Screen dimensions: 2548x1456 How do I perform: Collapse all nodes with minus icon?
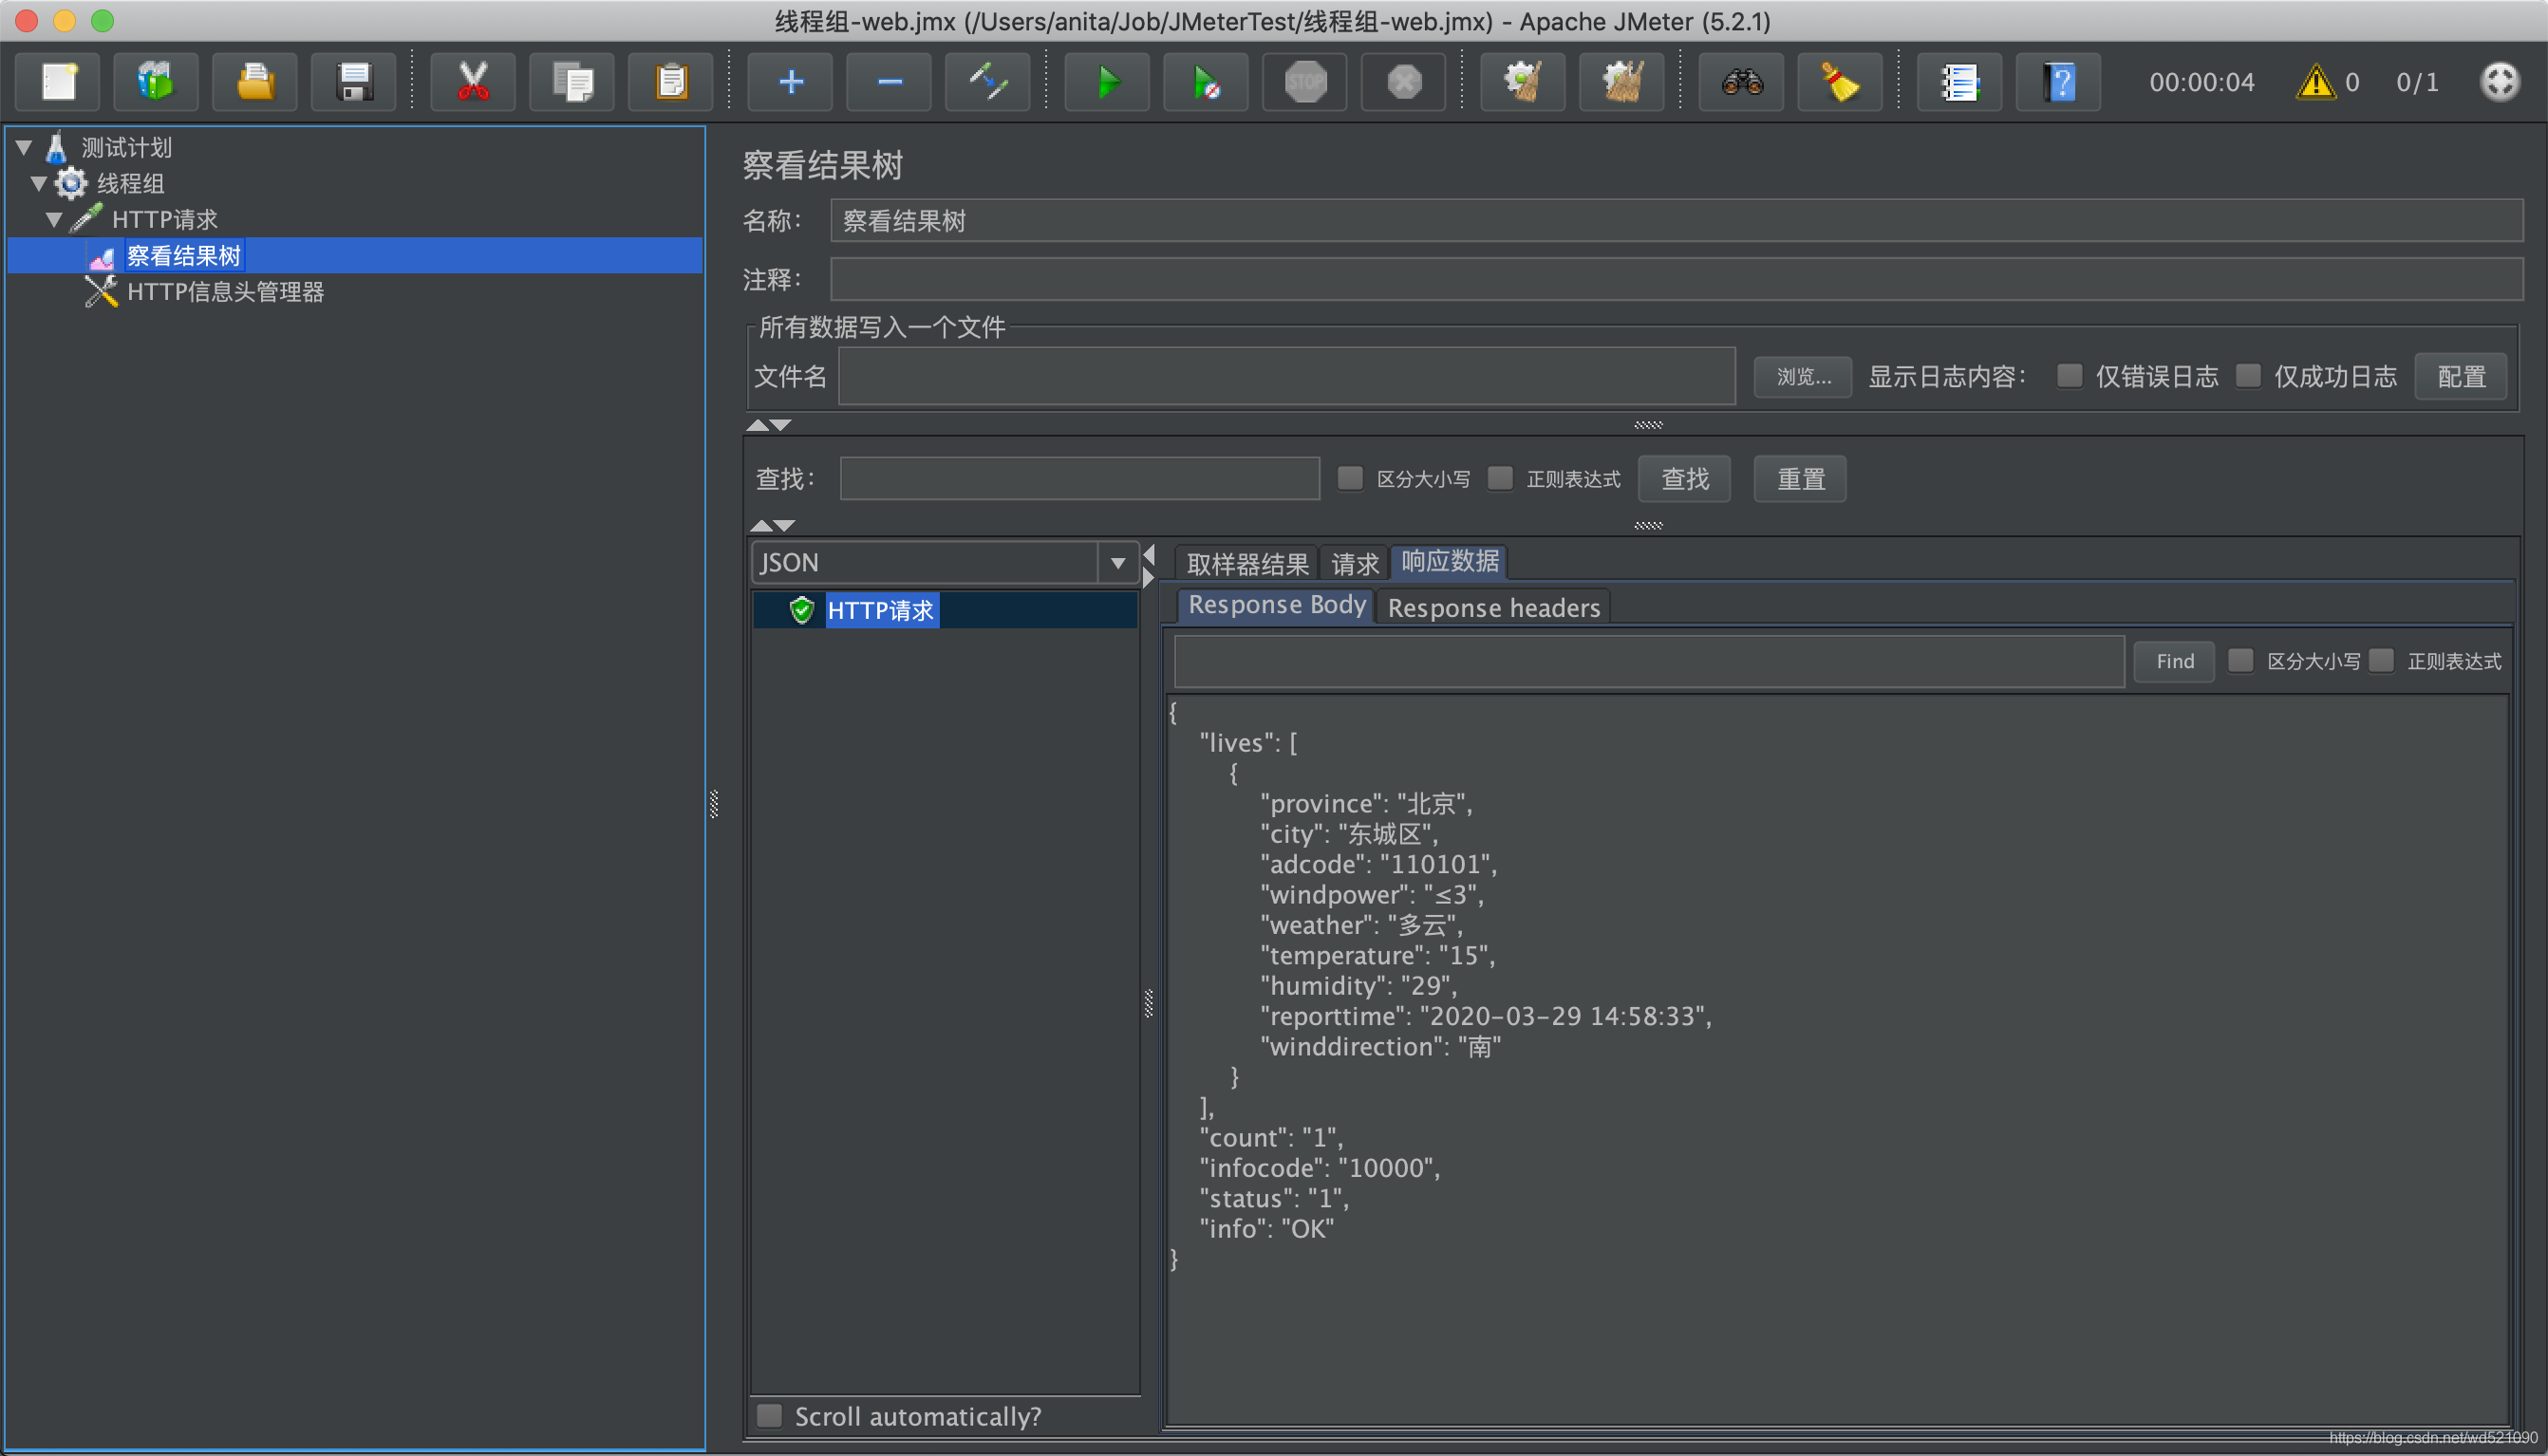coord(889,82)
